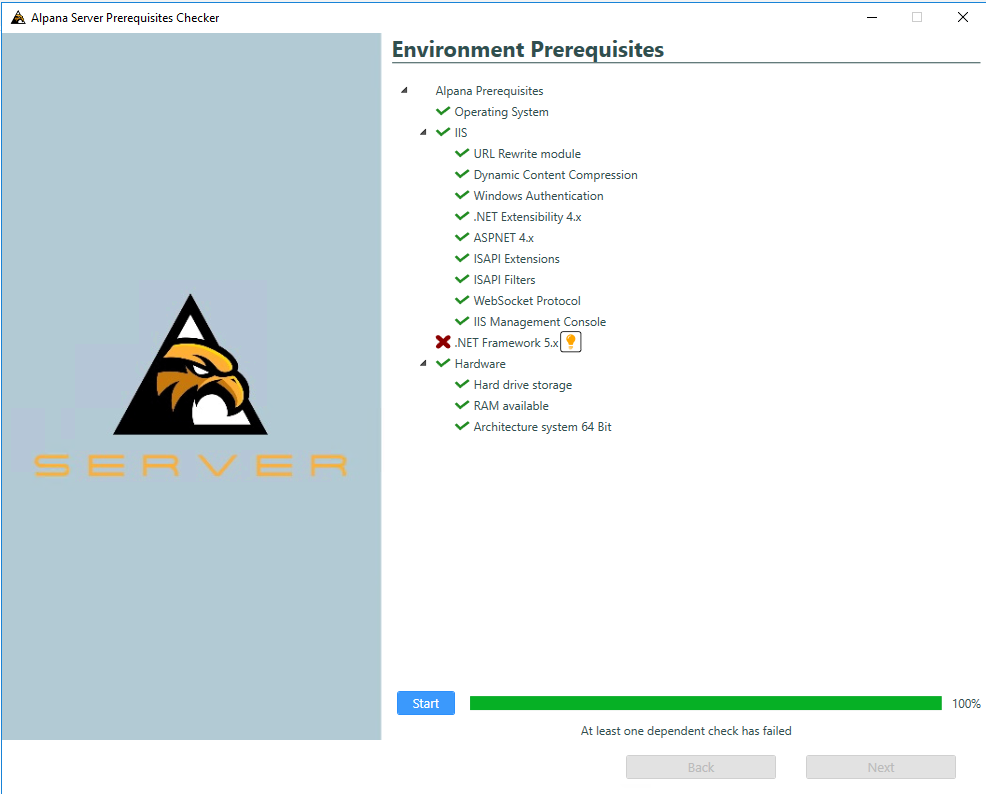Screen dimensions: 986x794
Task: Click the green progress bar
Action: 706,703
